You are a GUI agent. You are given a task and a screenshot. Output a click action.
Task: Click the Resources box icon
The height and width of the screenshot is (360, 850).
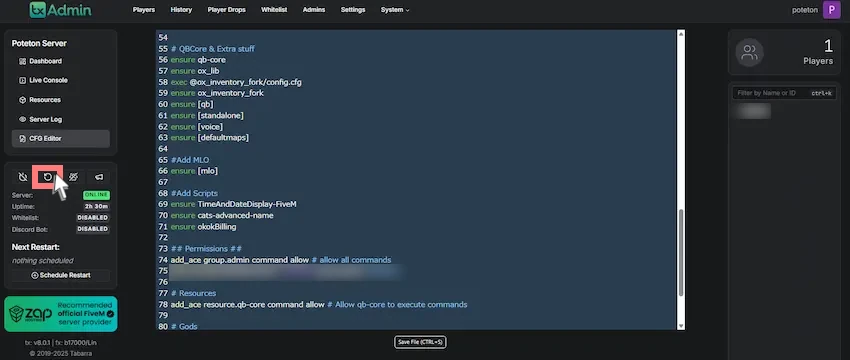22,100
